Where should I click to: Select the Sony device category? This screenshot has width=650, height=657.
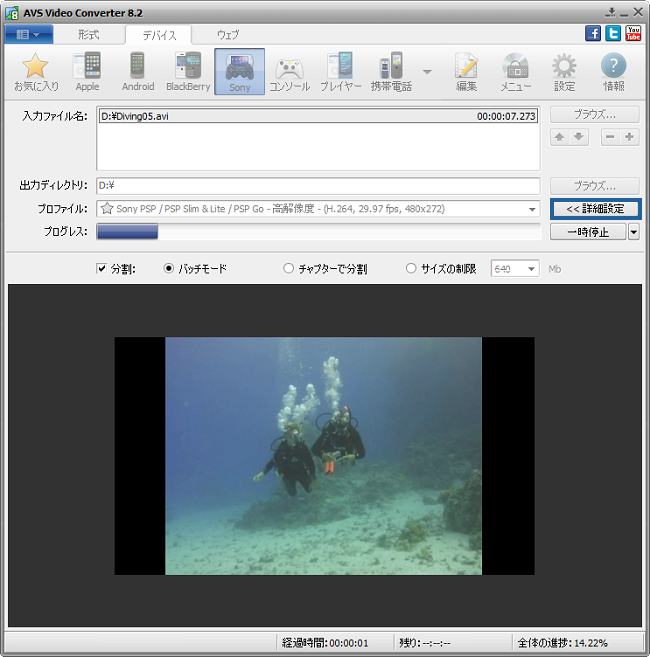click(x=239, y=72)
